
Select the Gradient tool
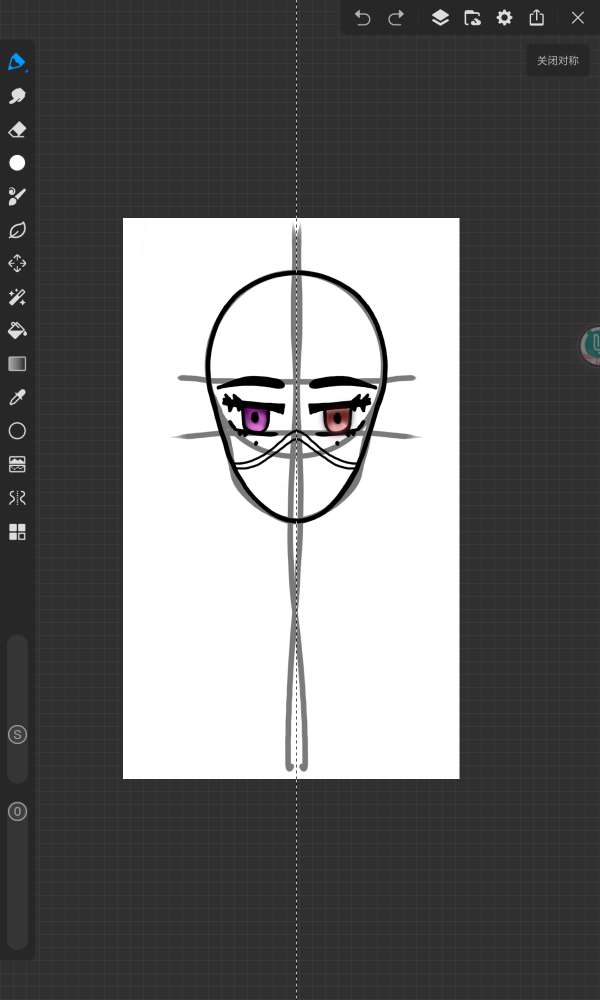click(17, 364)
